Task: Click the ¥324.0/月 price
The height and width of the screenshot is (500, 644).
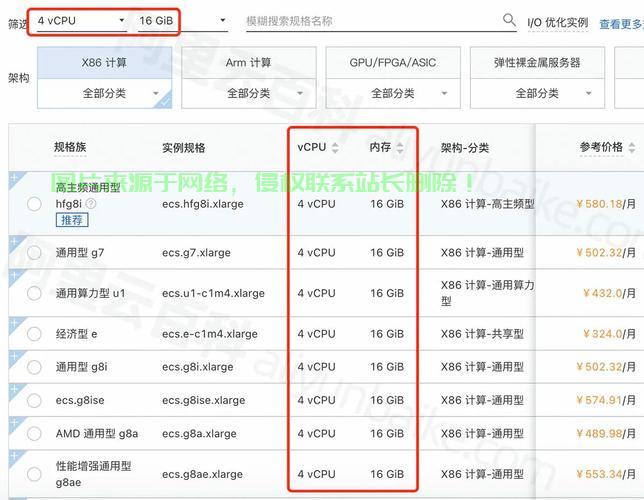Action: (609, 334)
